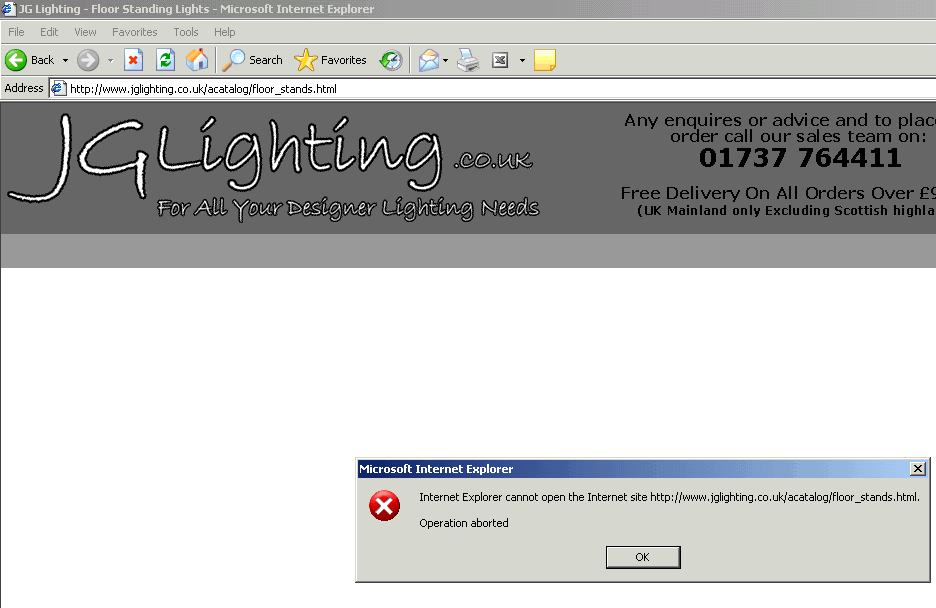The width and height of the screenshot is (936, 608).
Task: Go to the Home page icon
Action: tap(197, 60)
